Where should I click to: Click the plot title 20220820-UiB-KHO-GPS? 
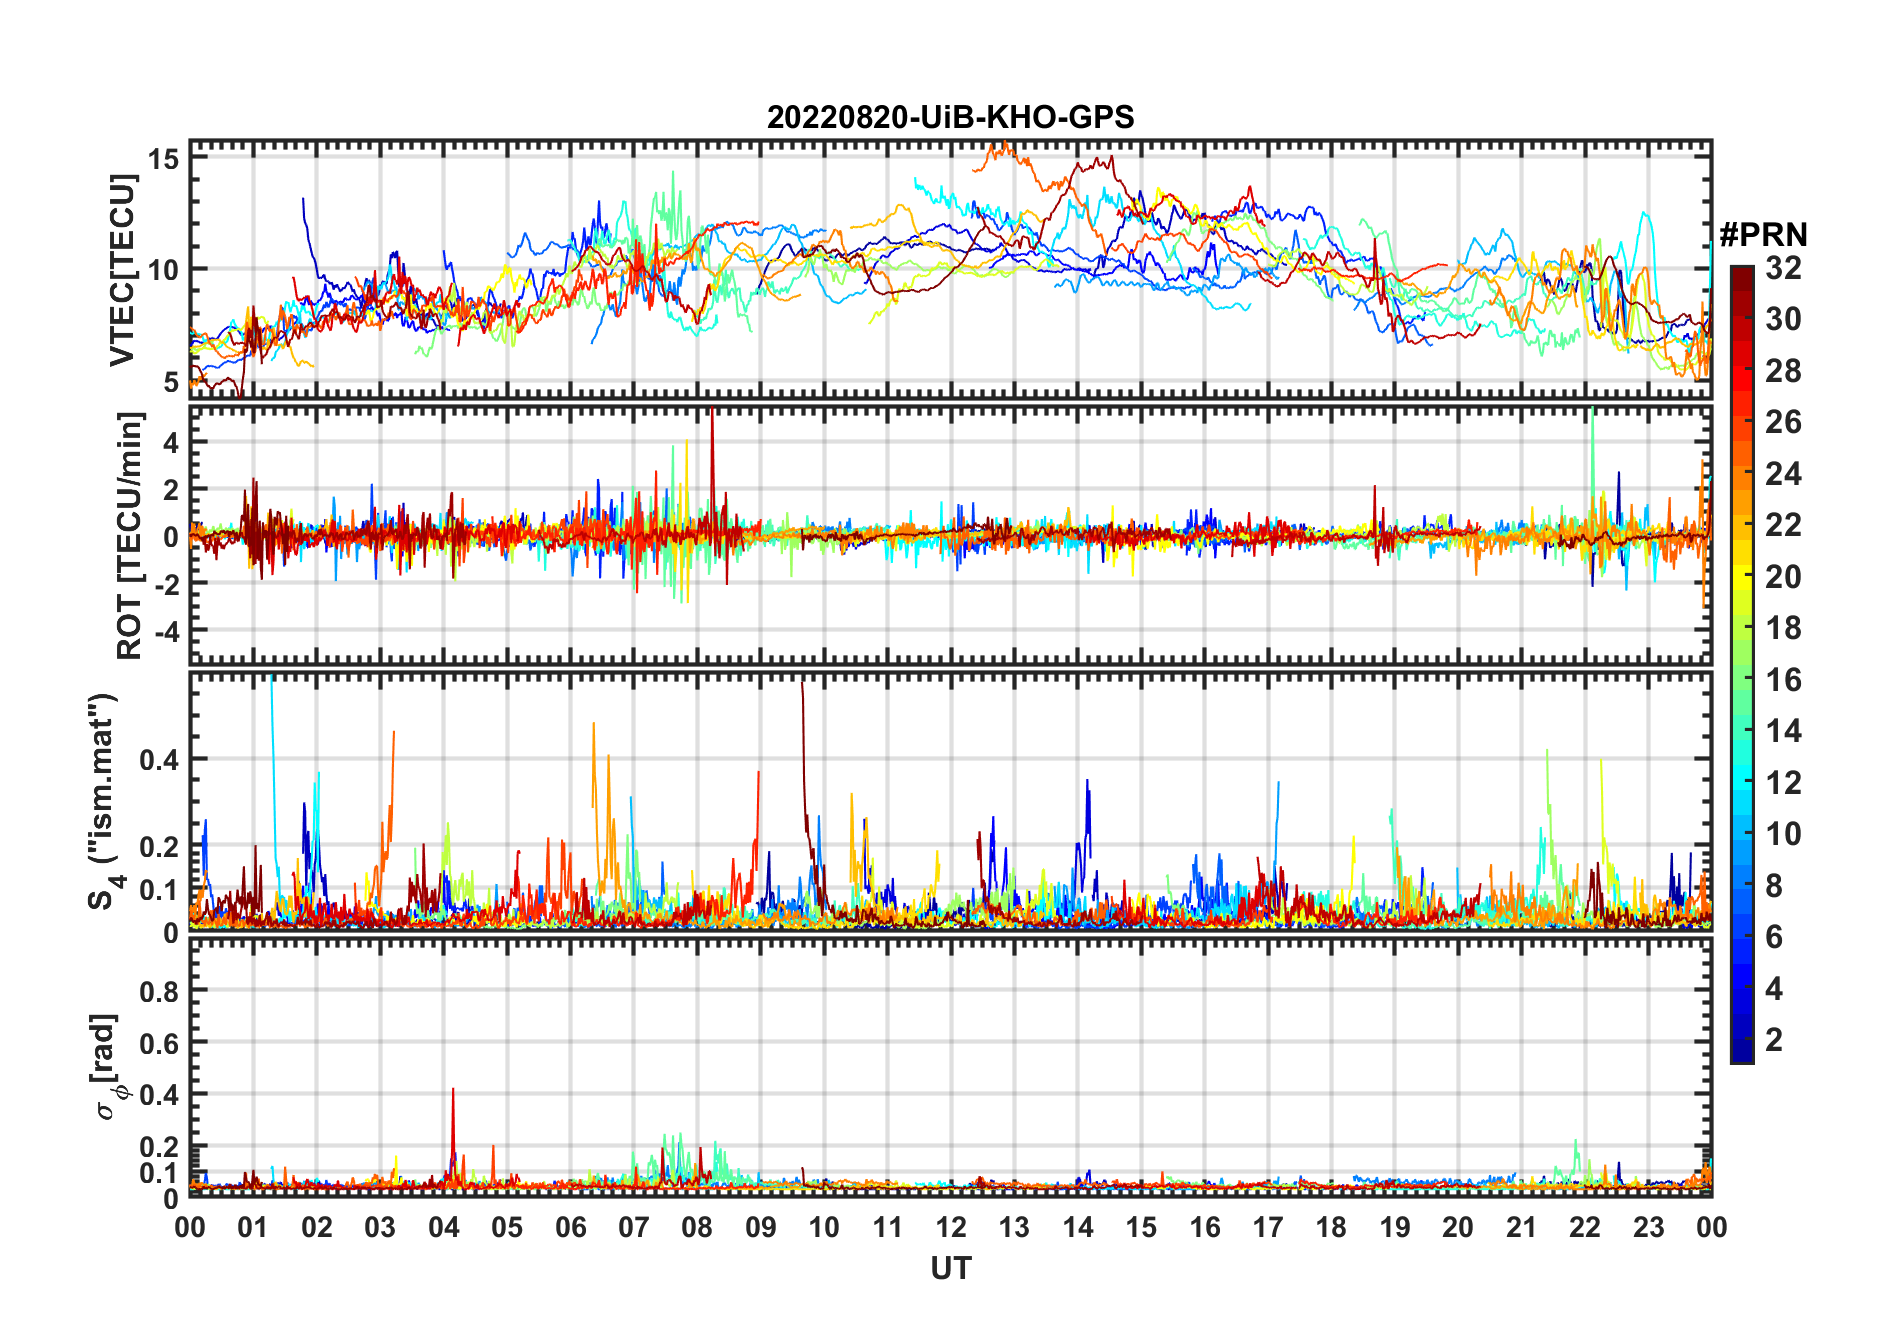point(950,118)
